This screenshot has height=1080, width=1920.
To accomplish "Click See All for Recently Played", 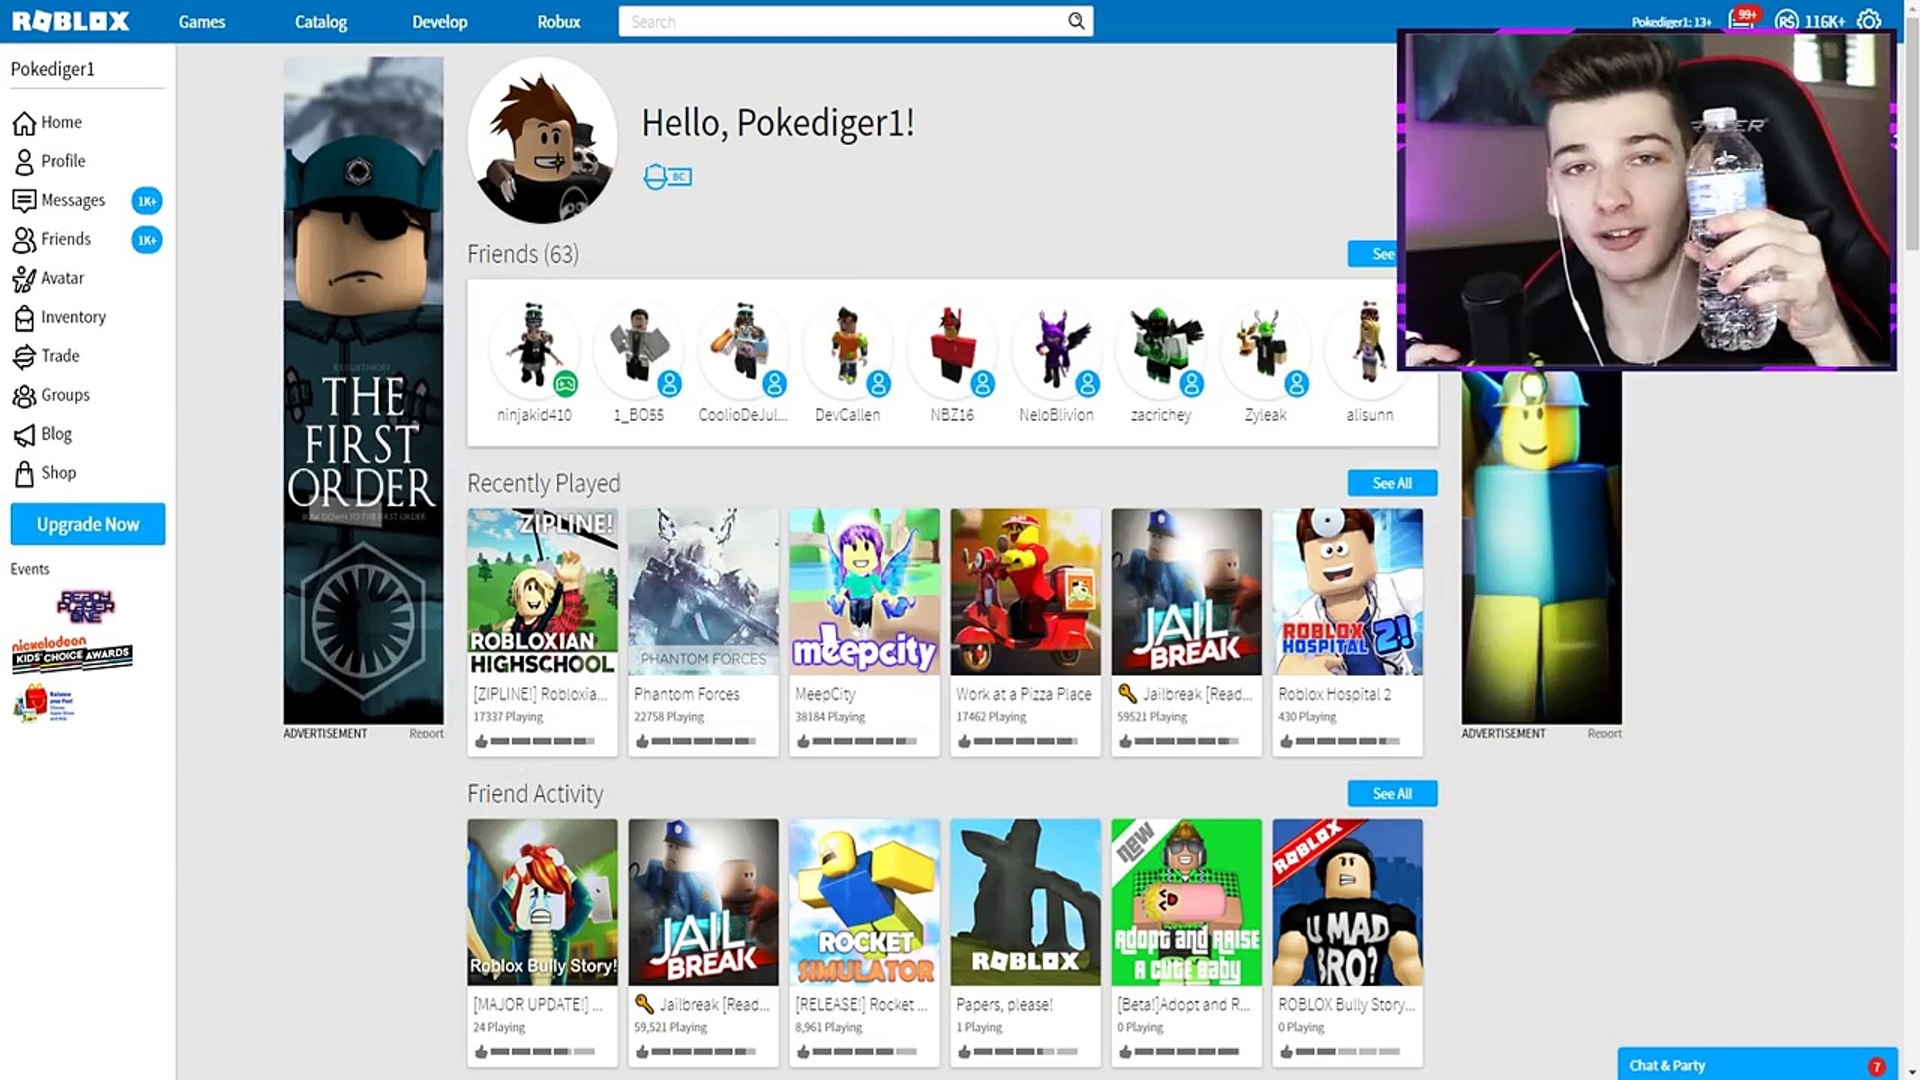I will coord(1391,483).
